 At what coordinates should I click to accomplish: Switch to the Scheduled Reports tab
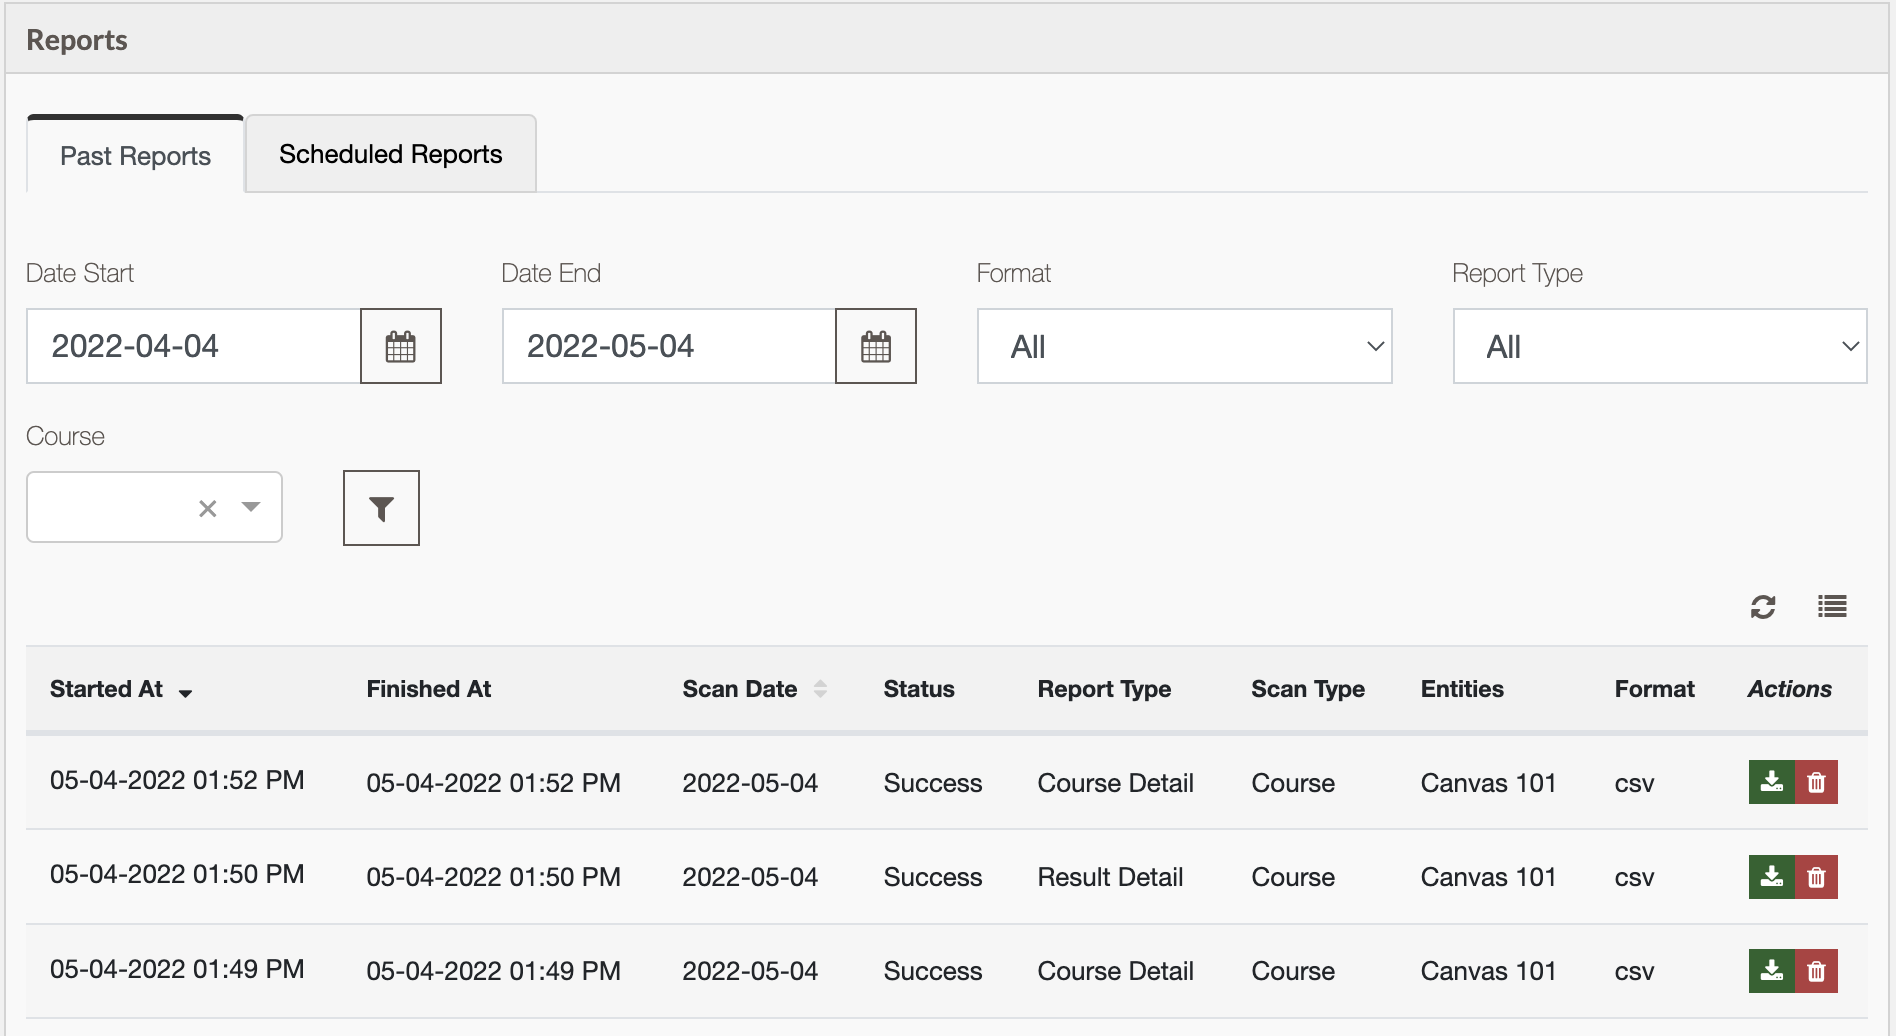[390, 154]
